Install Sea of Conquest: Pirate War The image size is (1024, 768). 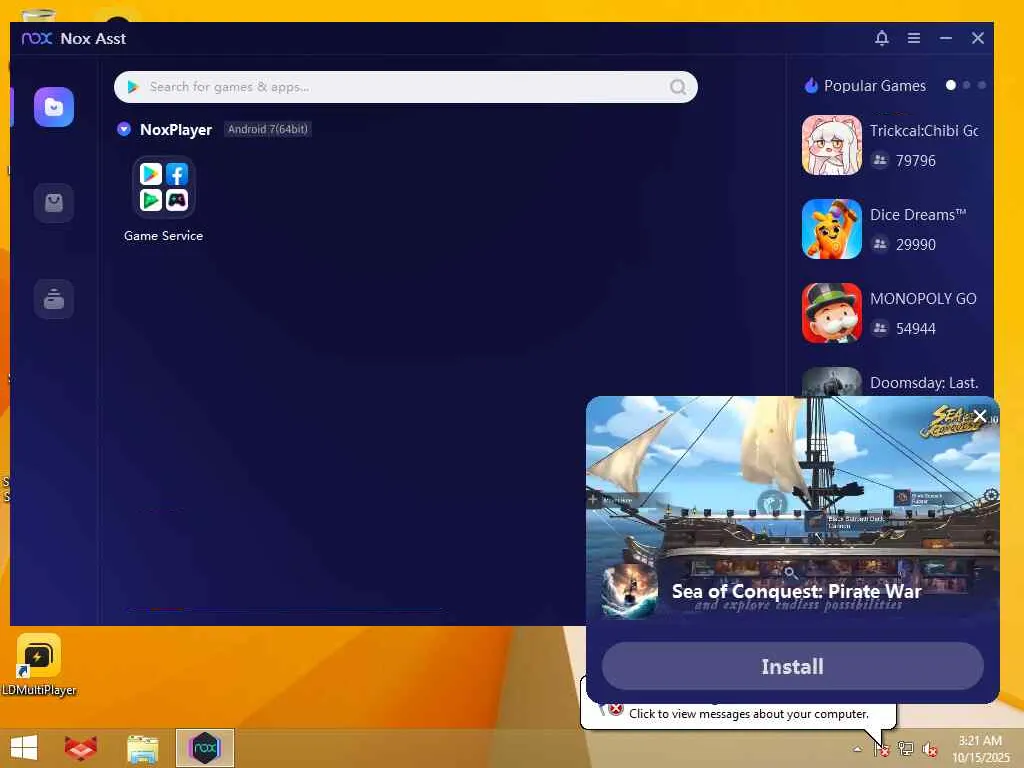(792, 666)
